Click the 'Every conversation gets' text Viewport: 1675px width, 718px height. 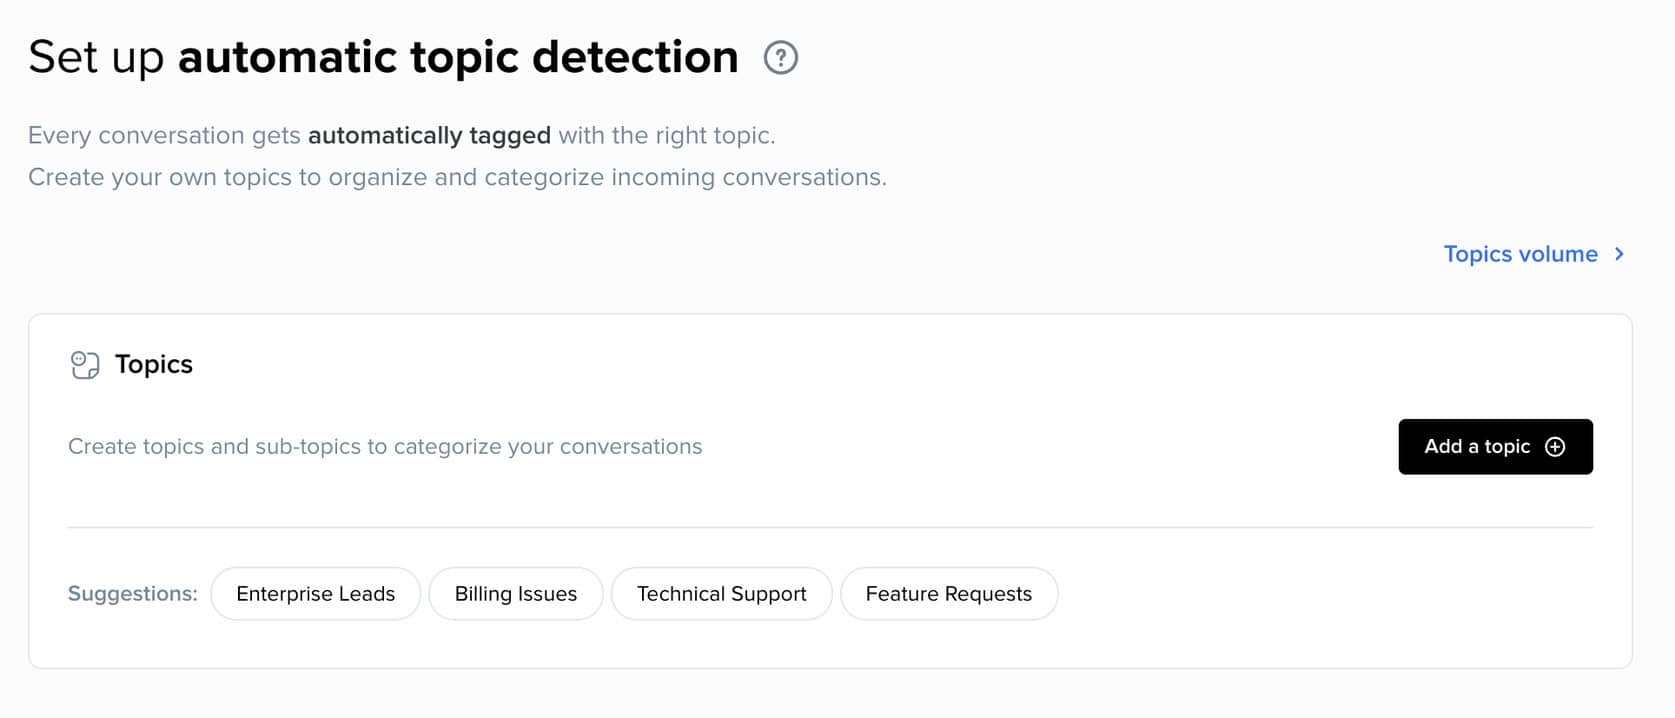coord(164,136)
